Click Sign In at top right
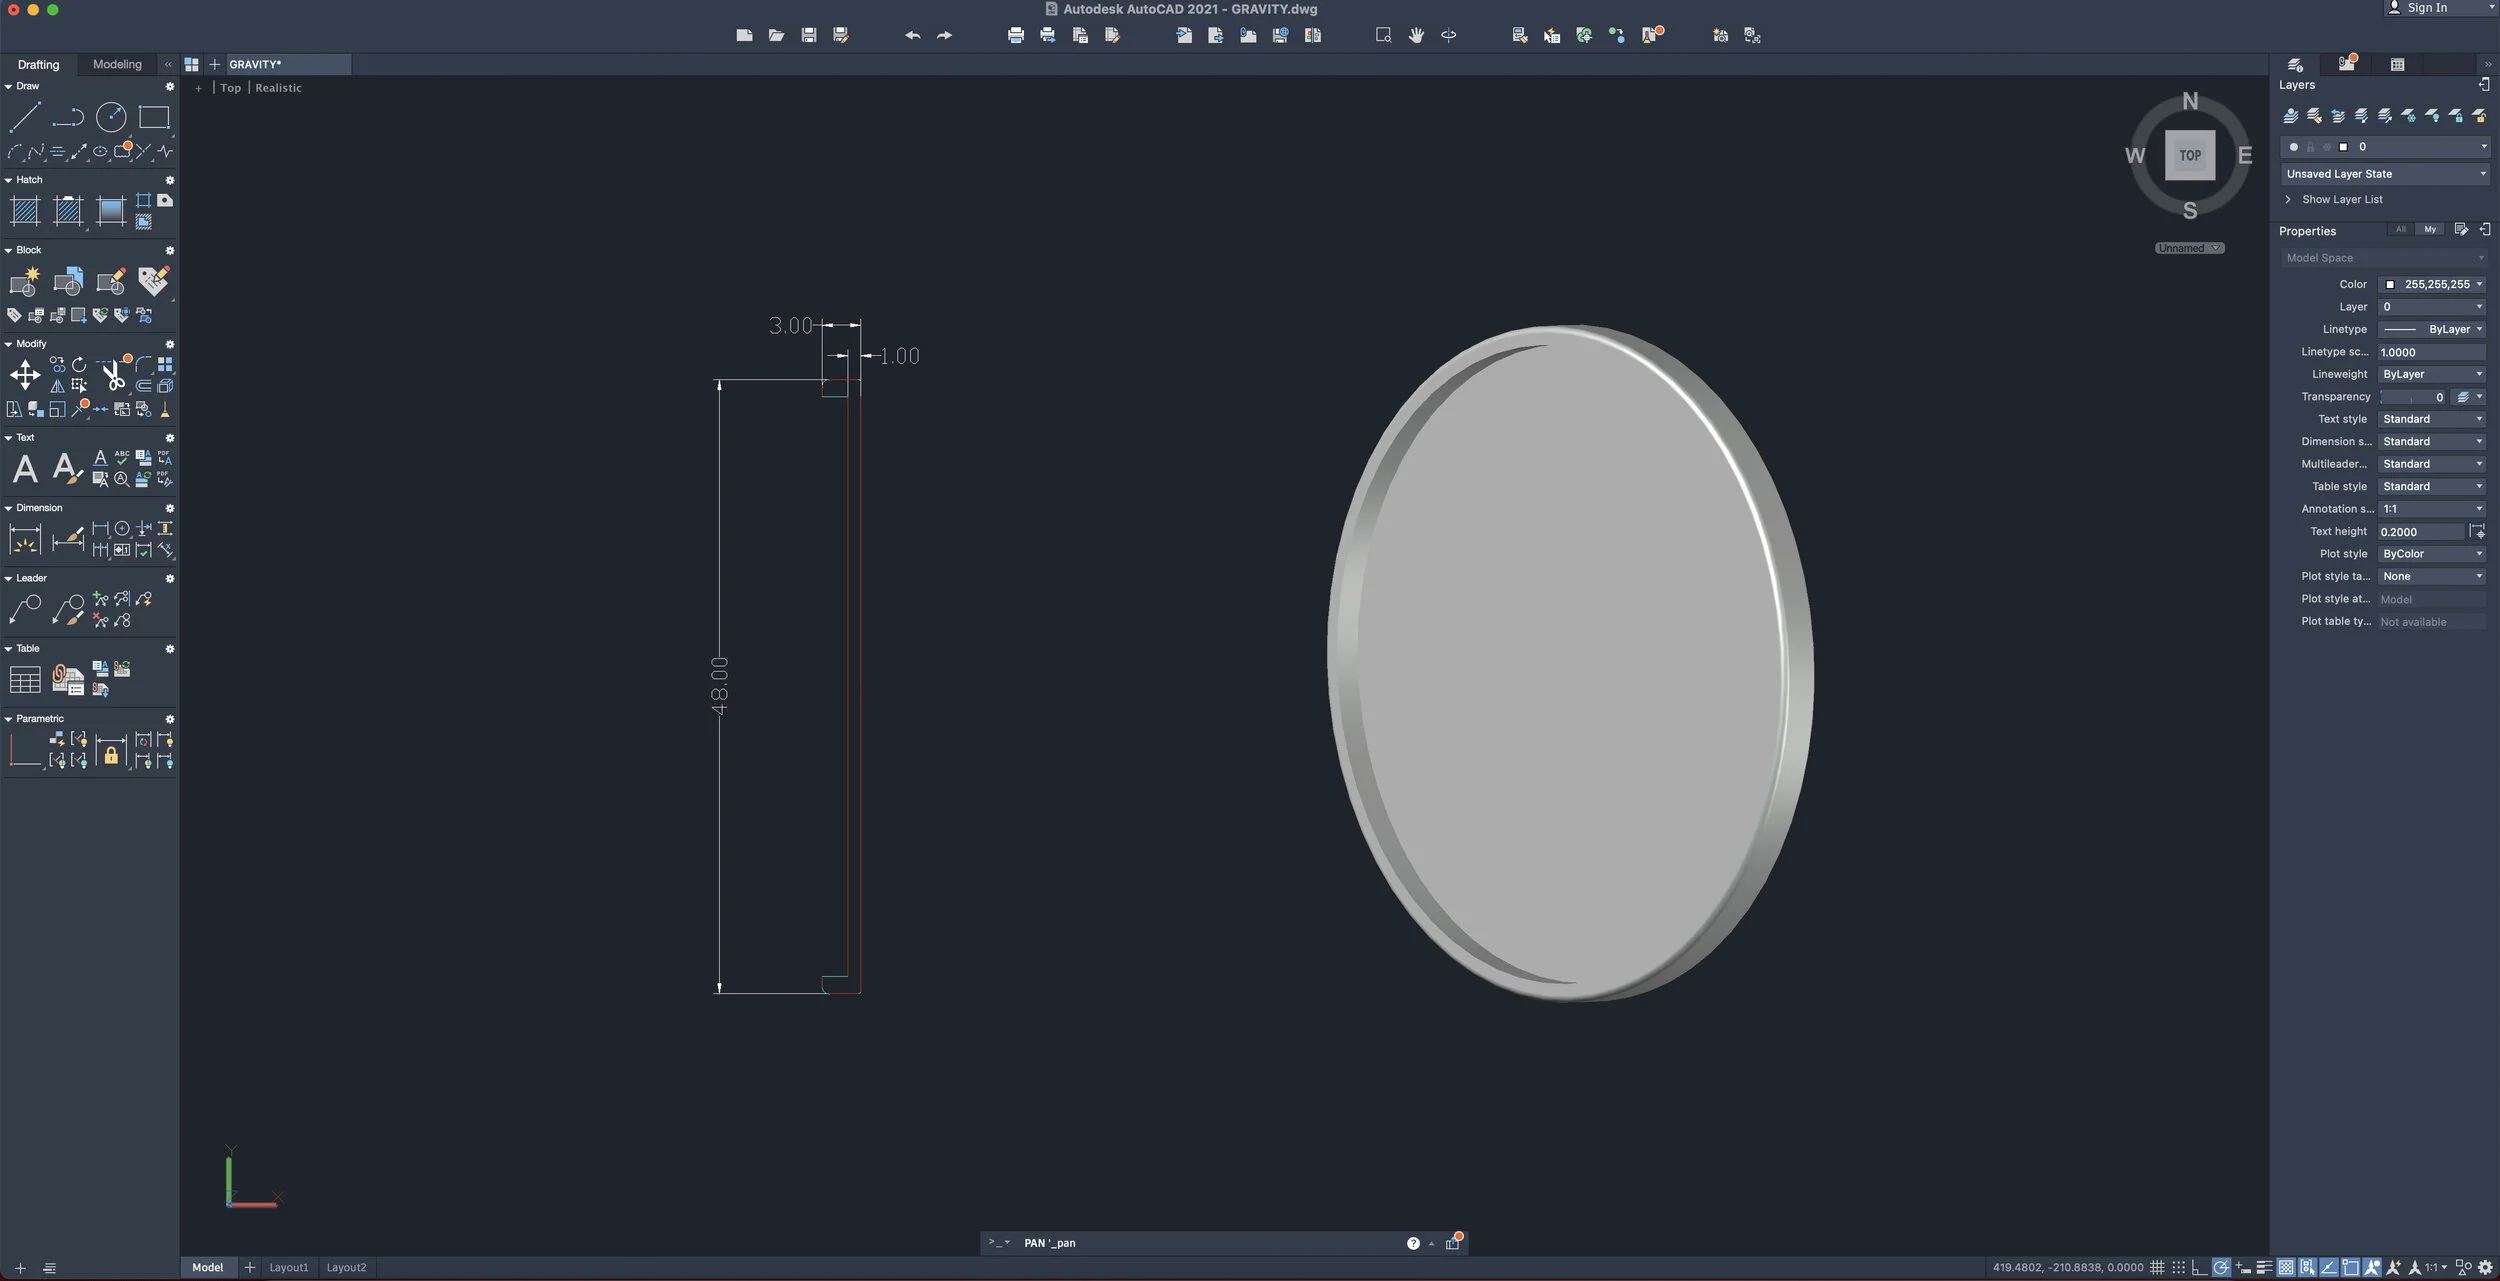The image size is (2500, 1281). point(2426,8)
